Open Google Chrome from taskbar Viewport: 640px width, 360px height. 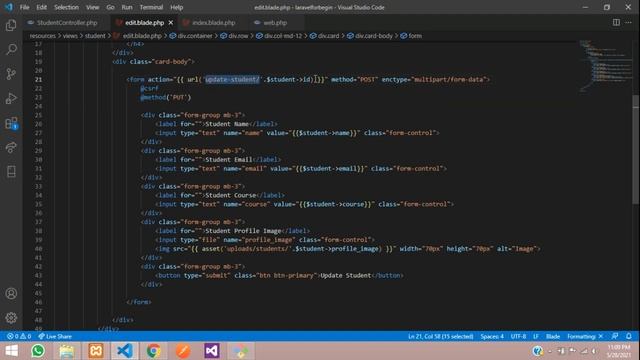click(x=153, y=351)
